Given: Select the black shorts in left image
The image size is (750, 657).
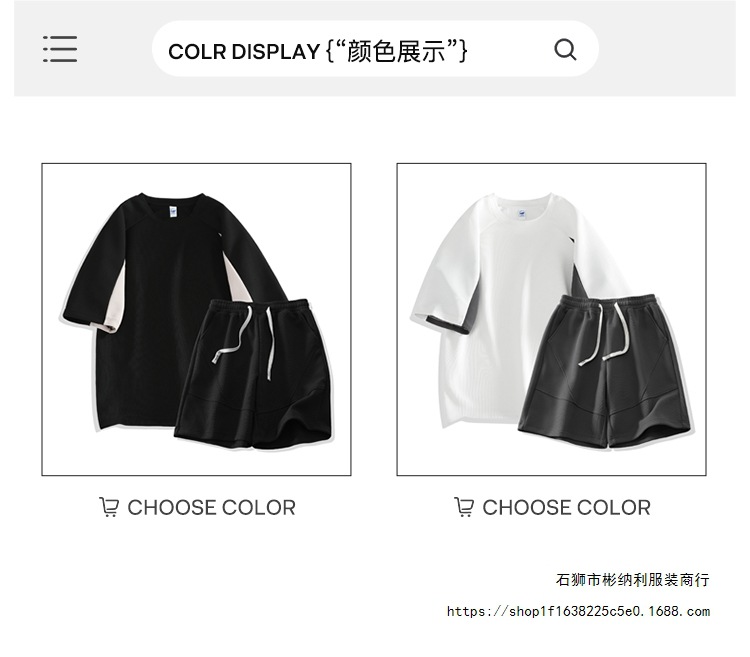Looking at the screenshot, I should tap(254, 374).
